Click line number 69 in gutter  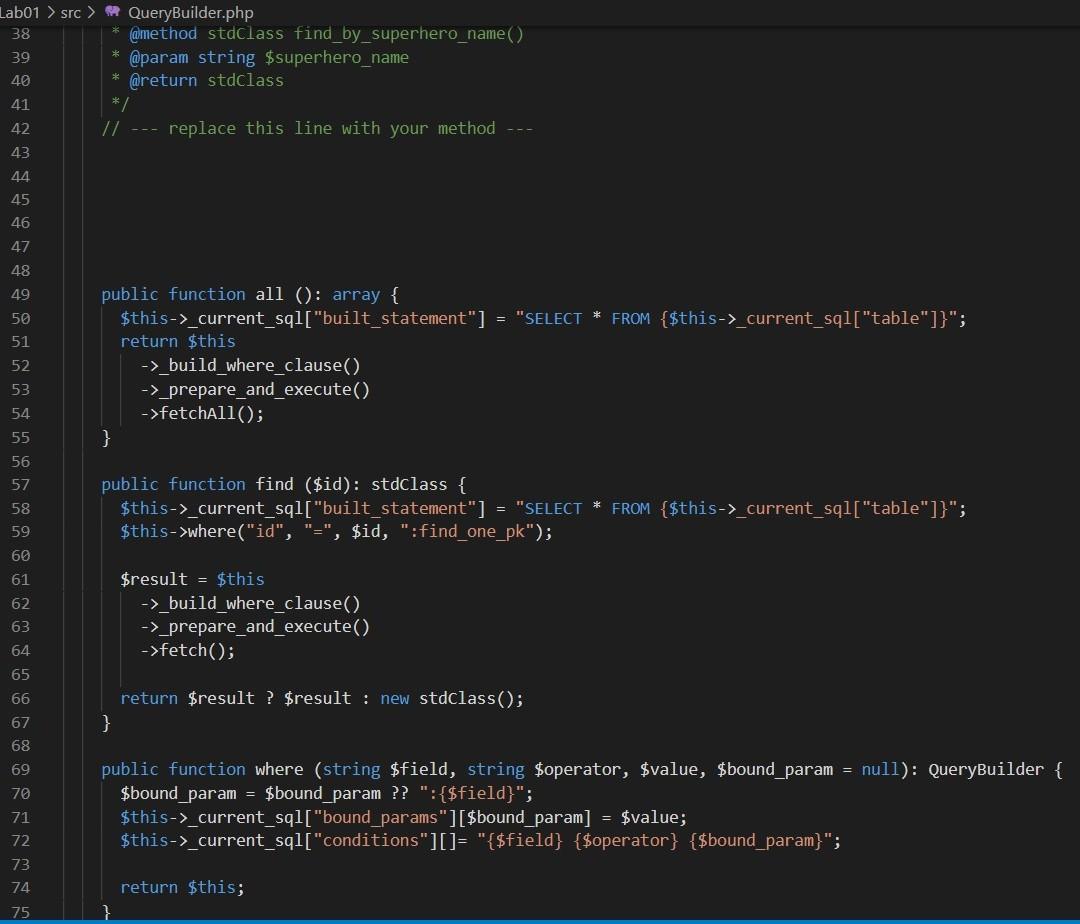[21, 770]
